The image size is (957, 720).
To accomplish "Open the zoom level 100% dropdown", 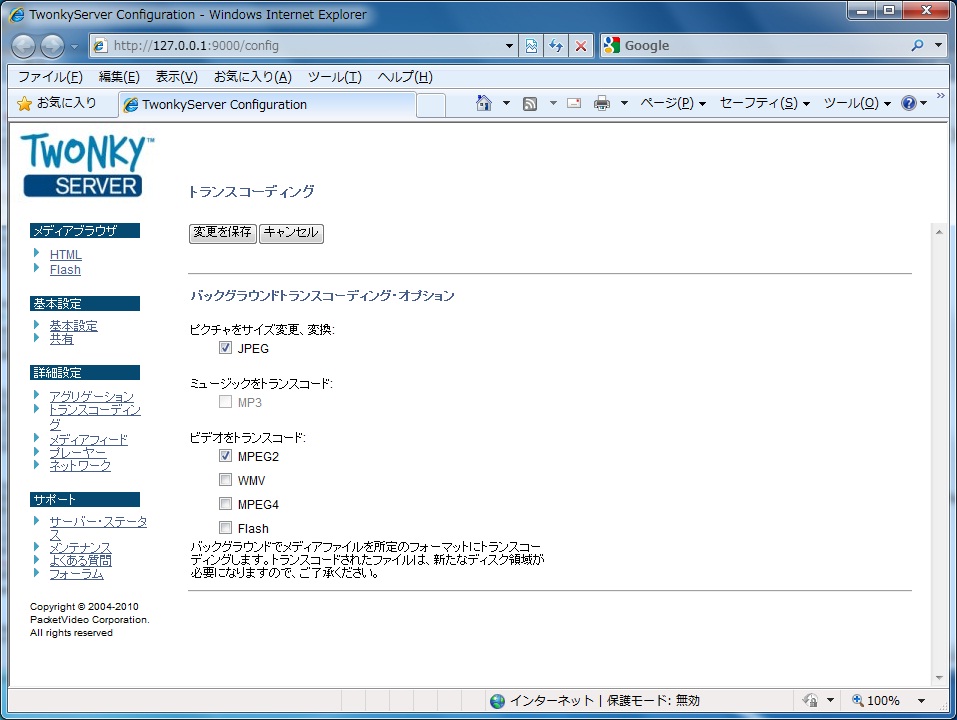I will point(921,700).
